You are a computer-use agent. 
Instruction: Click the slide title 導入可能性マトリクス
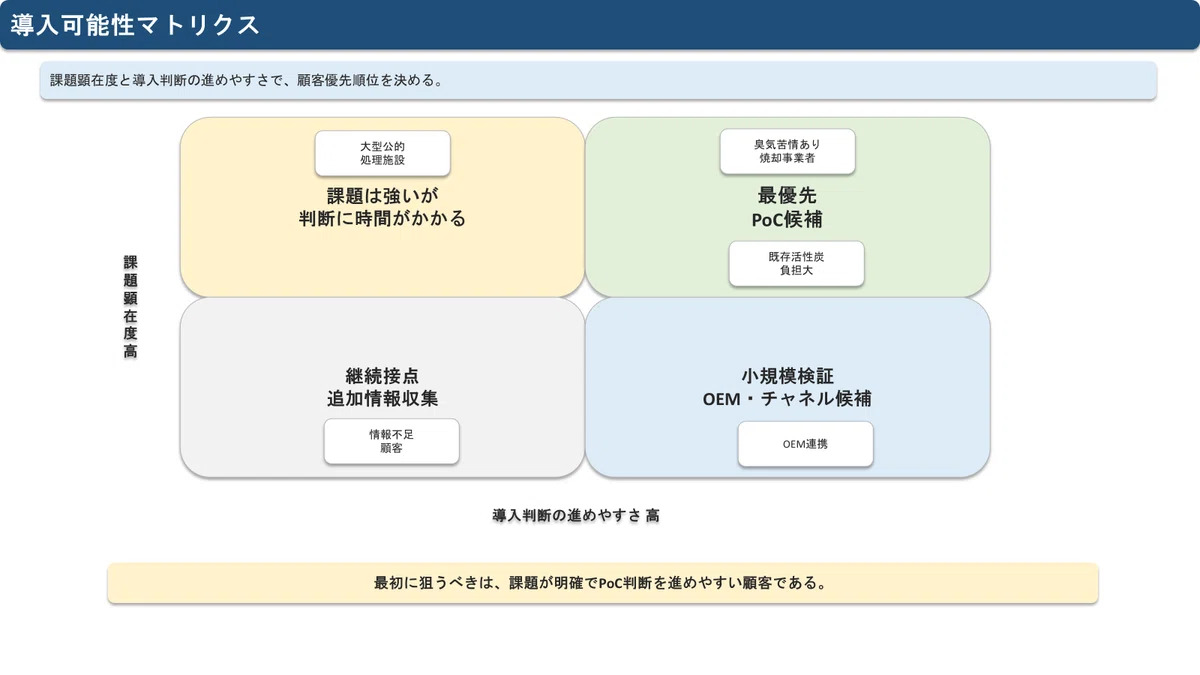tap(136, 25)
